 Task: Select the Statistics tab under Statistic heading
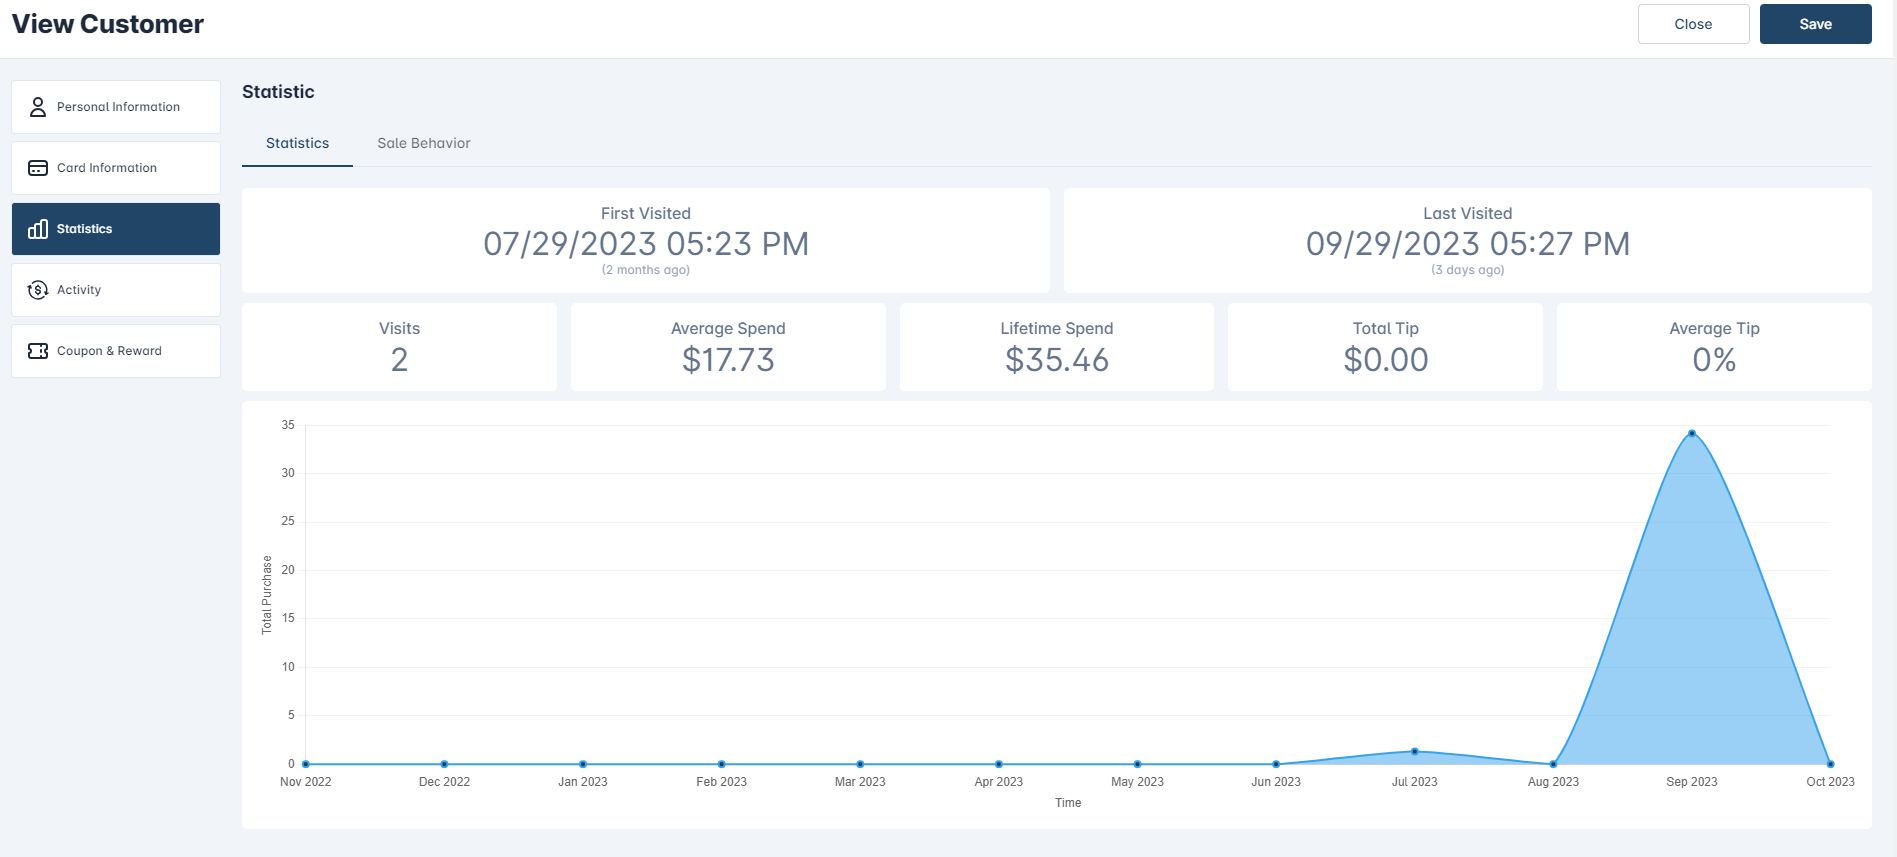point(297,143)
